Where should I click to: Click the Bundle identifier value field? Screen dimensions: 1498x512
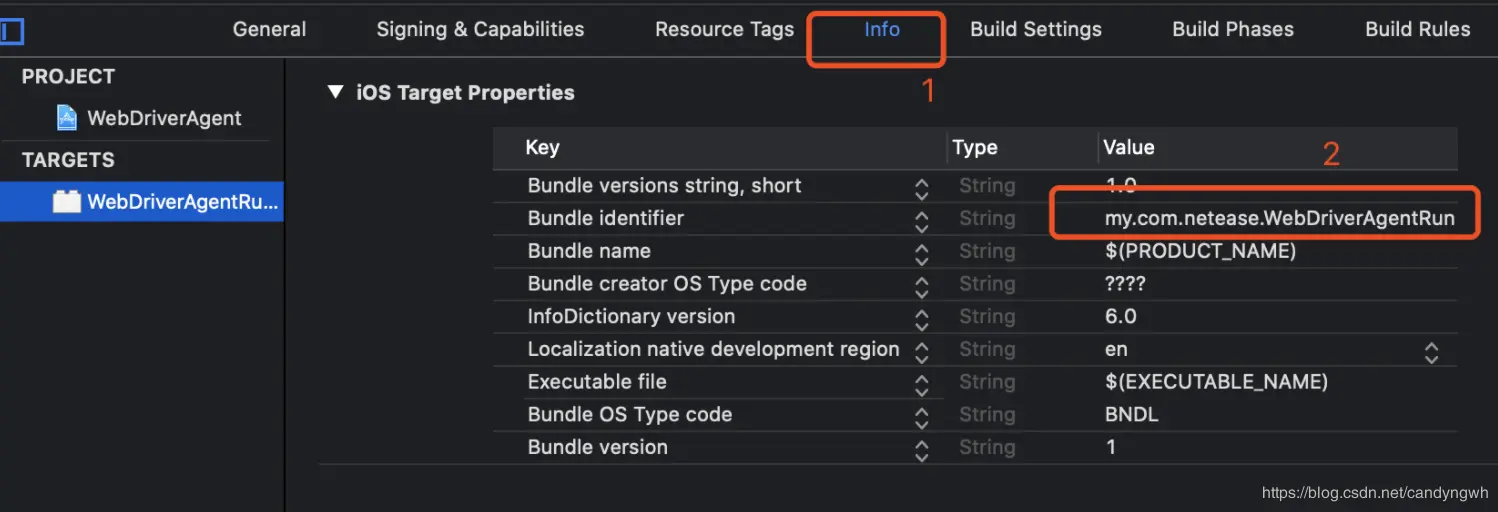pyautogui.click(x=1272, y=218)
